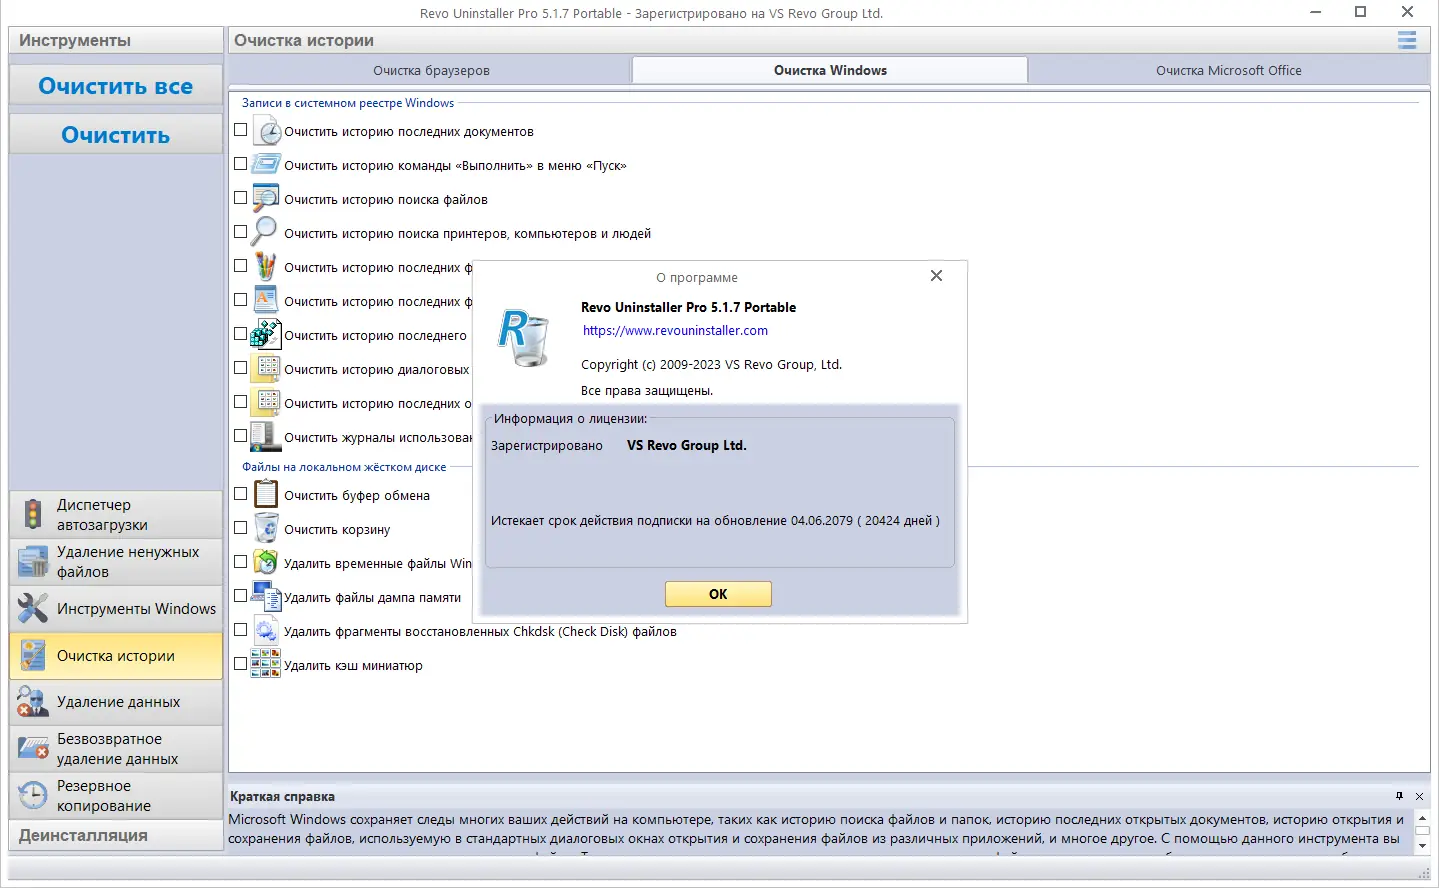Viewport: 1439px width, 888px height.
Task: Click the WordPad document icon in the list
Action: 265,300
